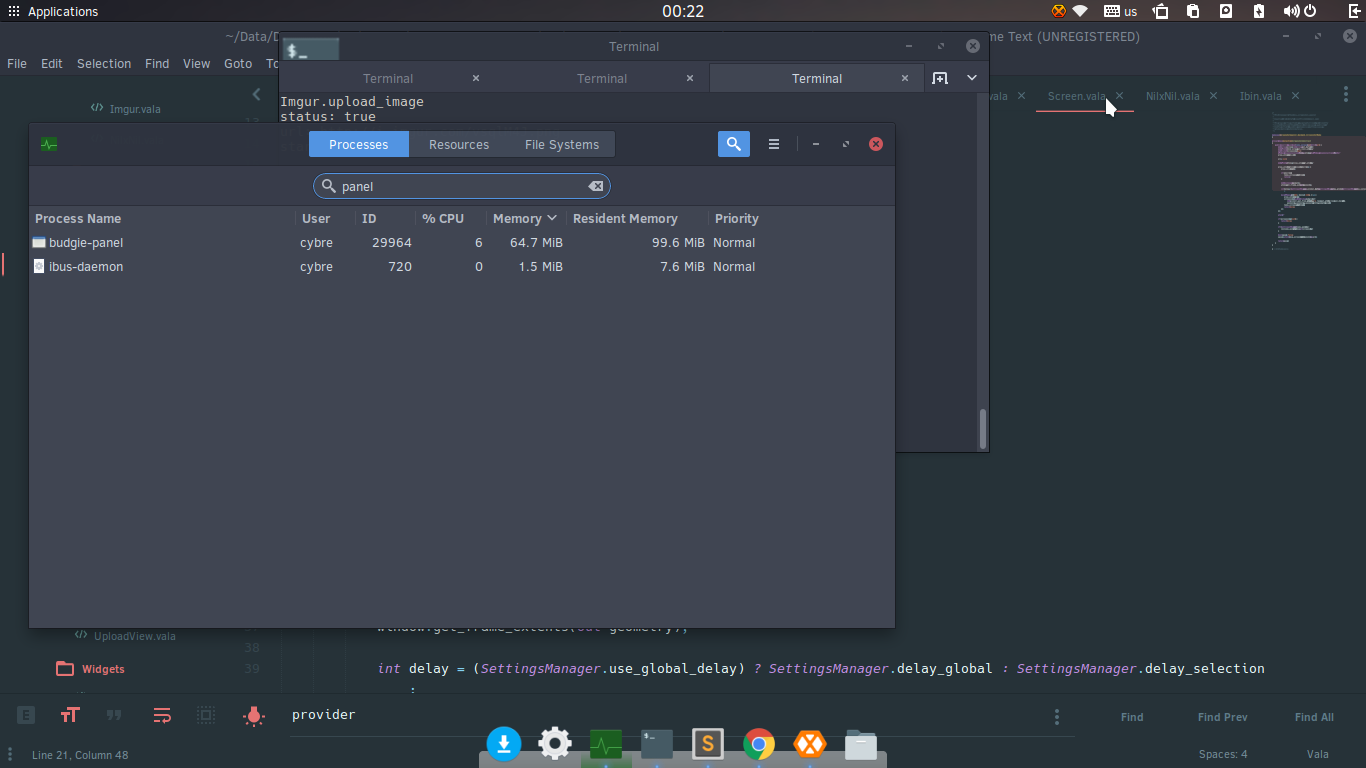Select the Ibin.vala editor tab
The image size is (1366, 768).
click(x=1260, y=96)
